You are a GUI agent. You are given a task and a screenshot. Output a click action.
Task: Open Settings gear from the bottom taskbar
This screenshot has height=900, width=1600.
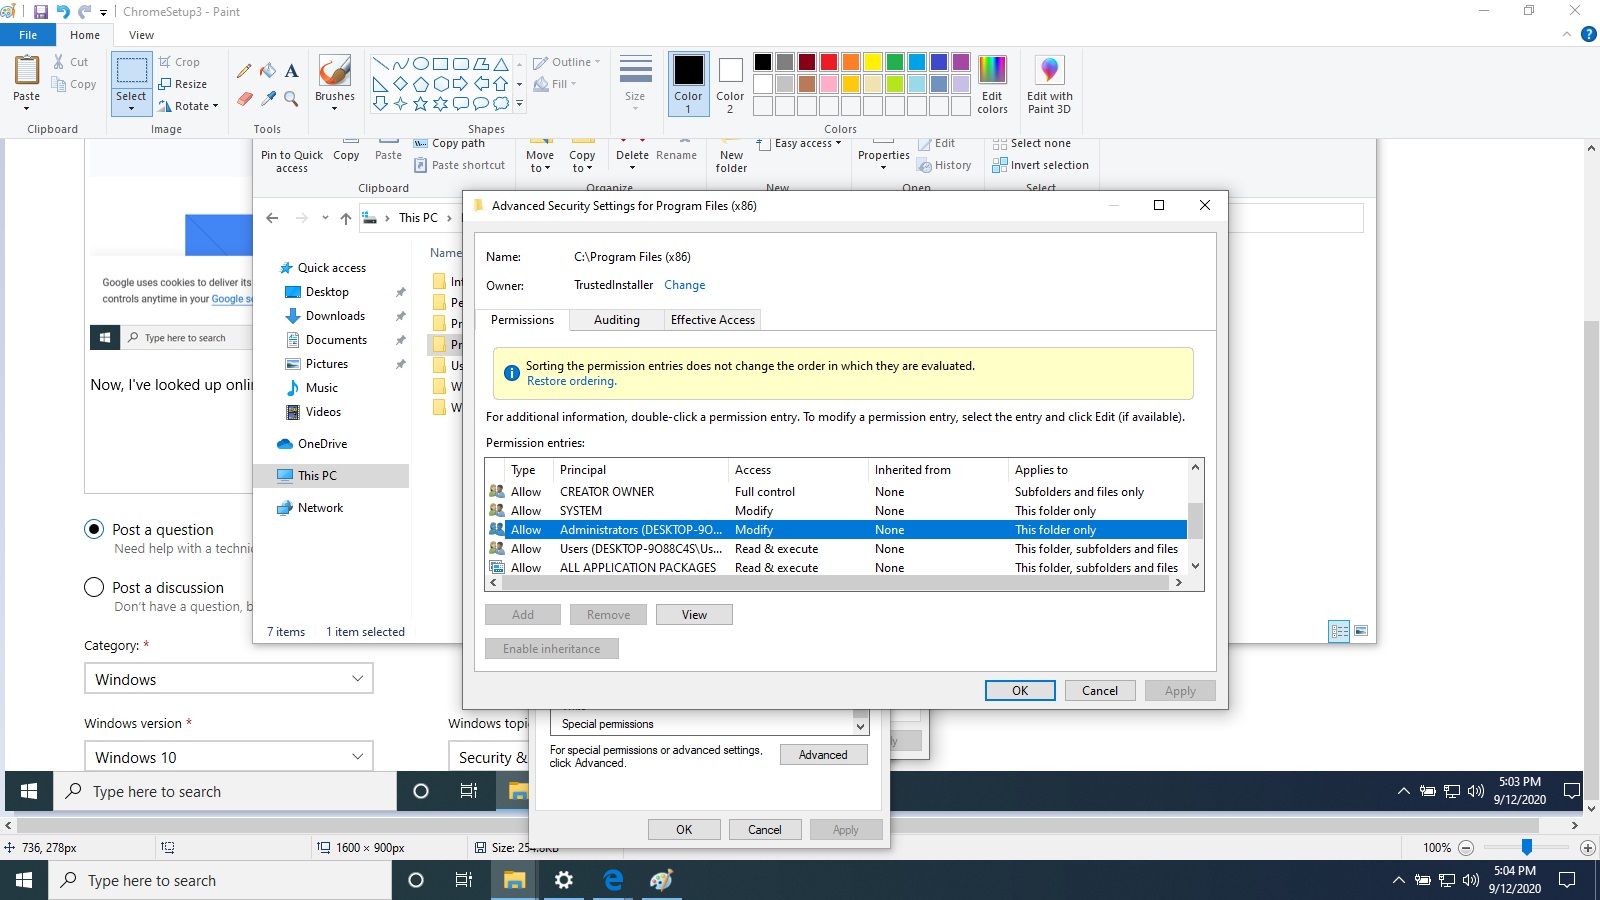tap(564, 880)
